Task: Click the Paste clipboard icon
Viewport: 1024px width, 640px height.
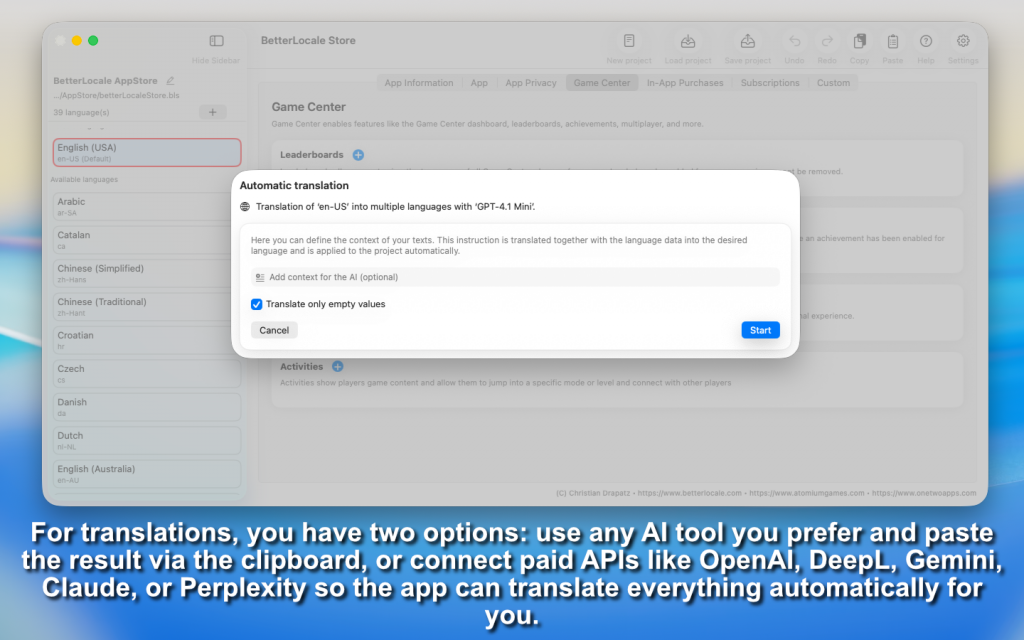Action: click(893, 42)
